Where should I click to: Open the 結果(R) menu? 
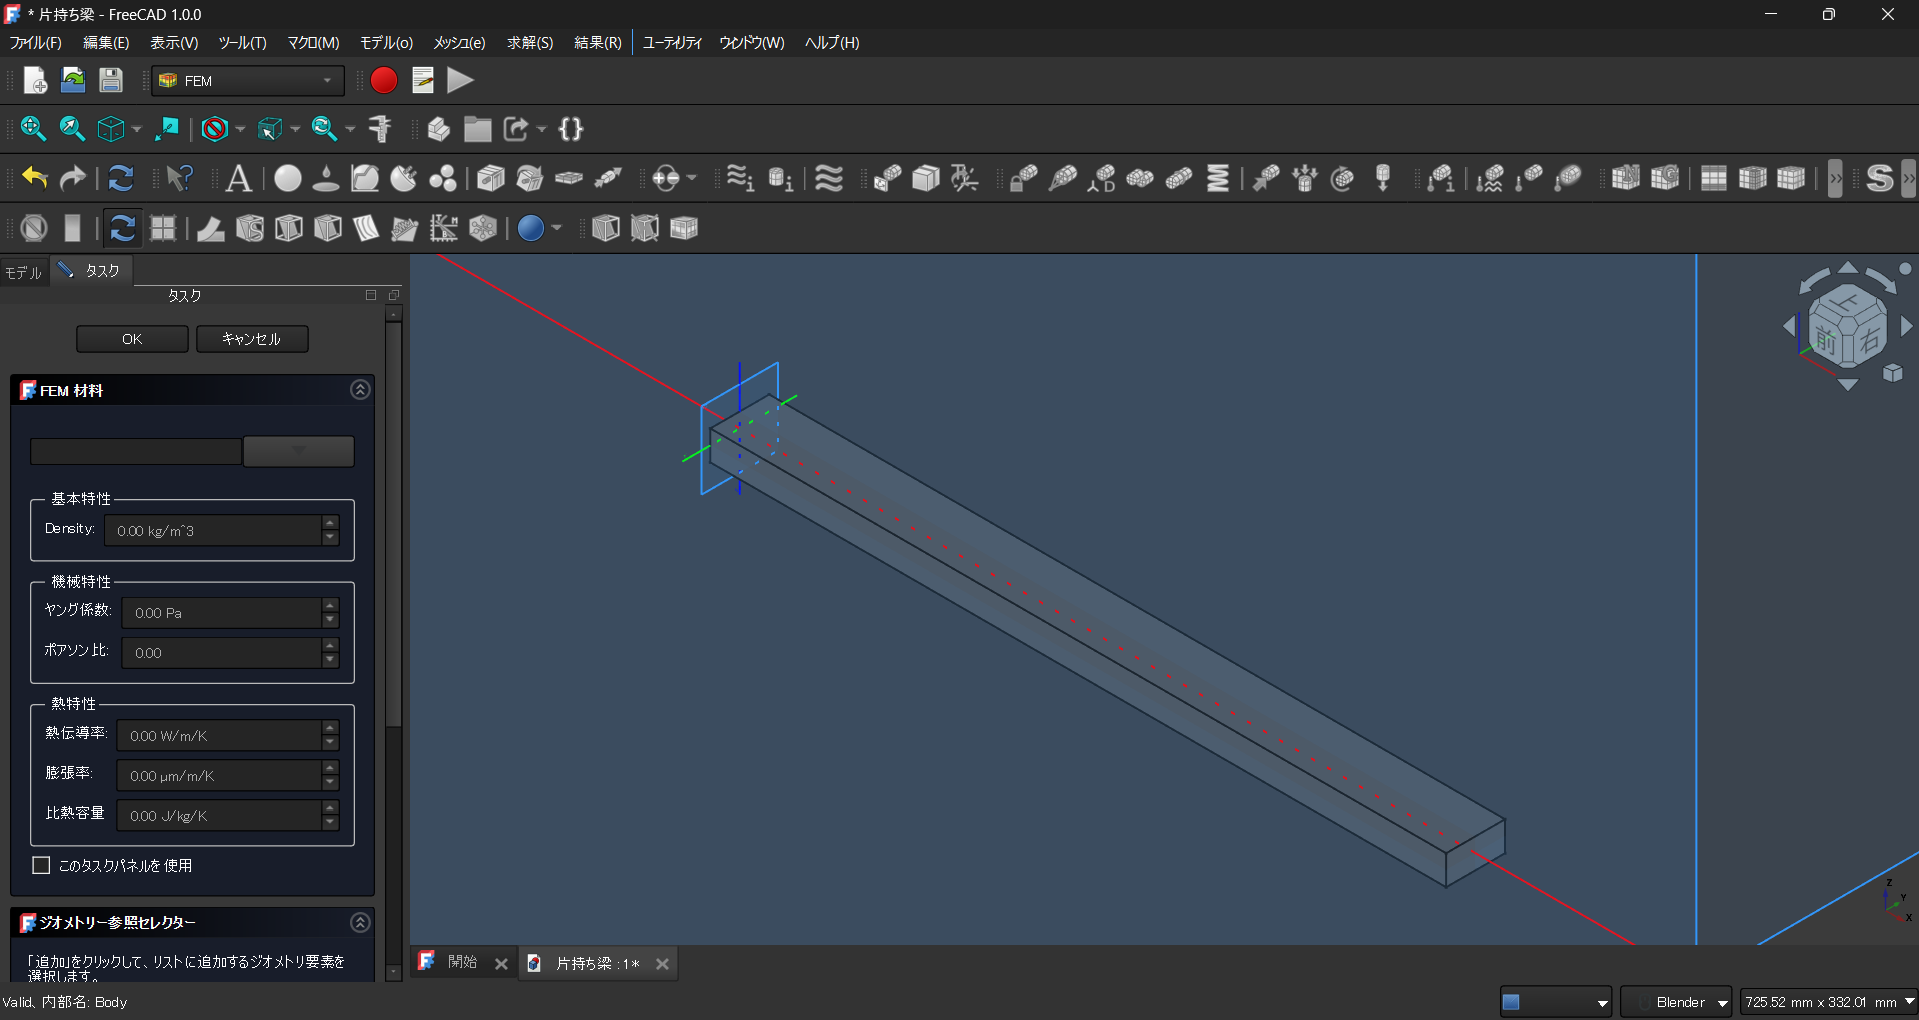pos(598,43)
